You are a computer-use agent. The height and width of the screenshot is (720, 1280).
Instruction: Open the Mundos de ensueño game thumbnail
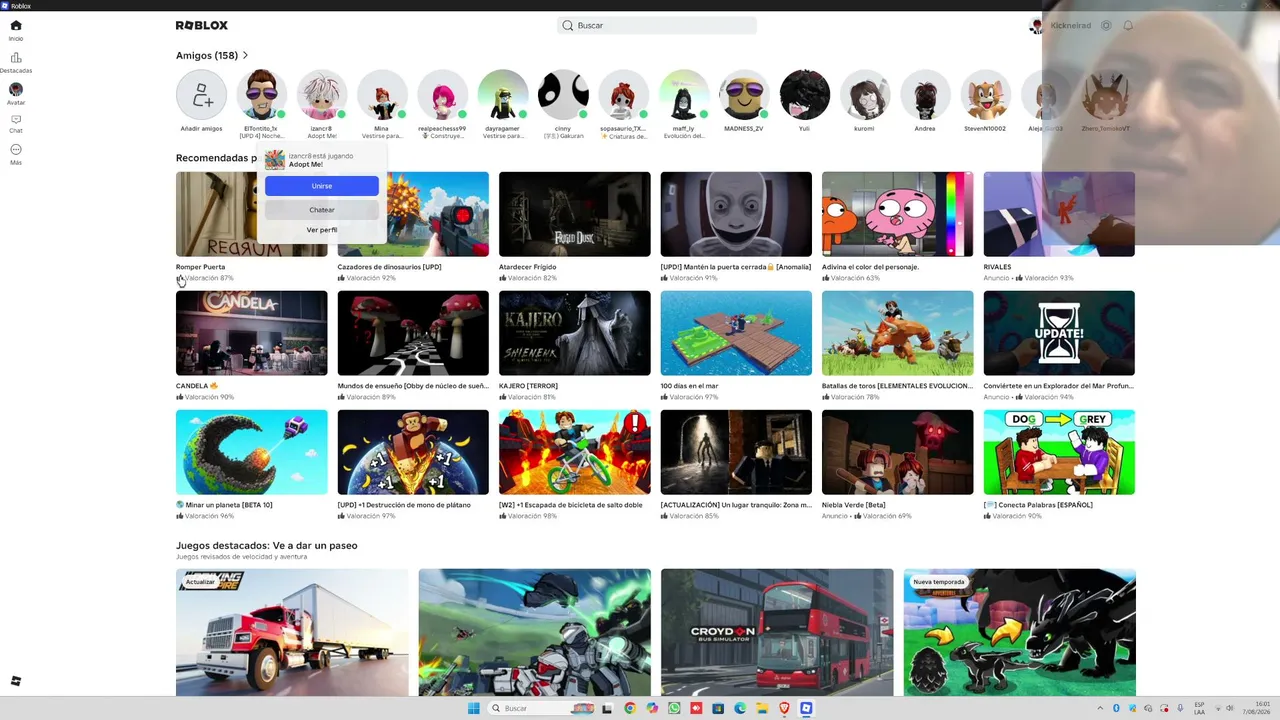click(x=413, y=333)
